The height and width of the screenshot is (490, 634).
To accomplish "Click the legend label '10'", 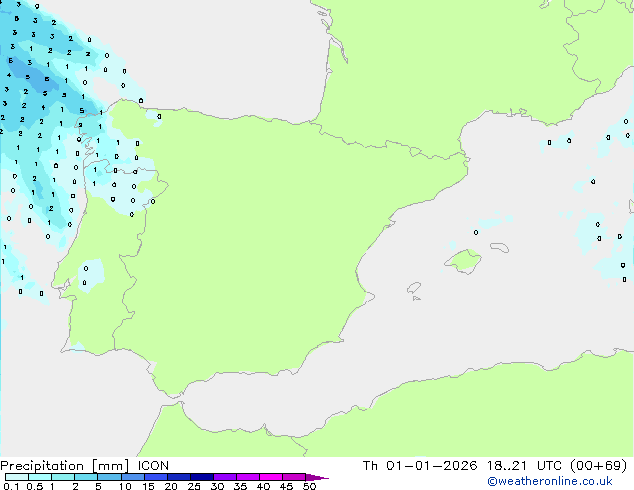I will [125, 486].
